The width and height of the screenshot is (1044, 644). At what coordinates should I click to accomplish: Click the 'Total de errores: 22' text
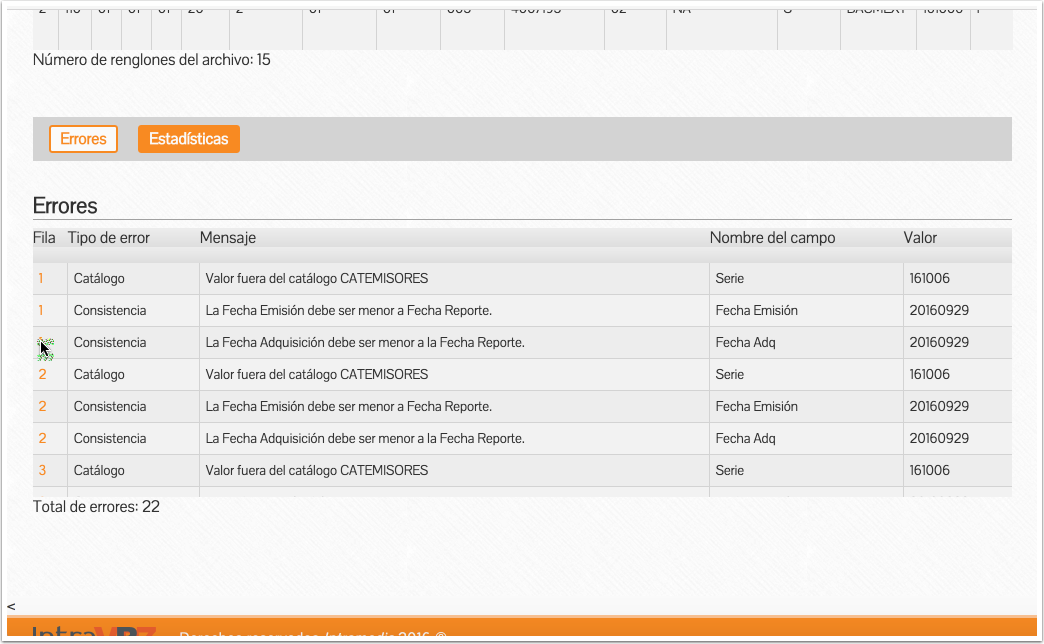[96, 507]
